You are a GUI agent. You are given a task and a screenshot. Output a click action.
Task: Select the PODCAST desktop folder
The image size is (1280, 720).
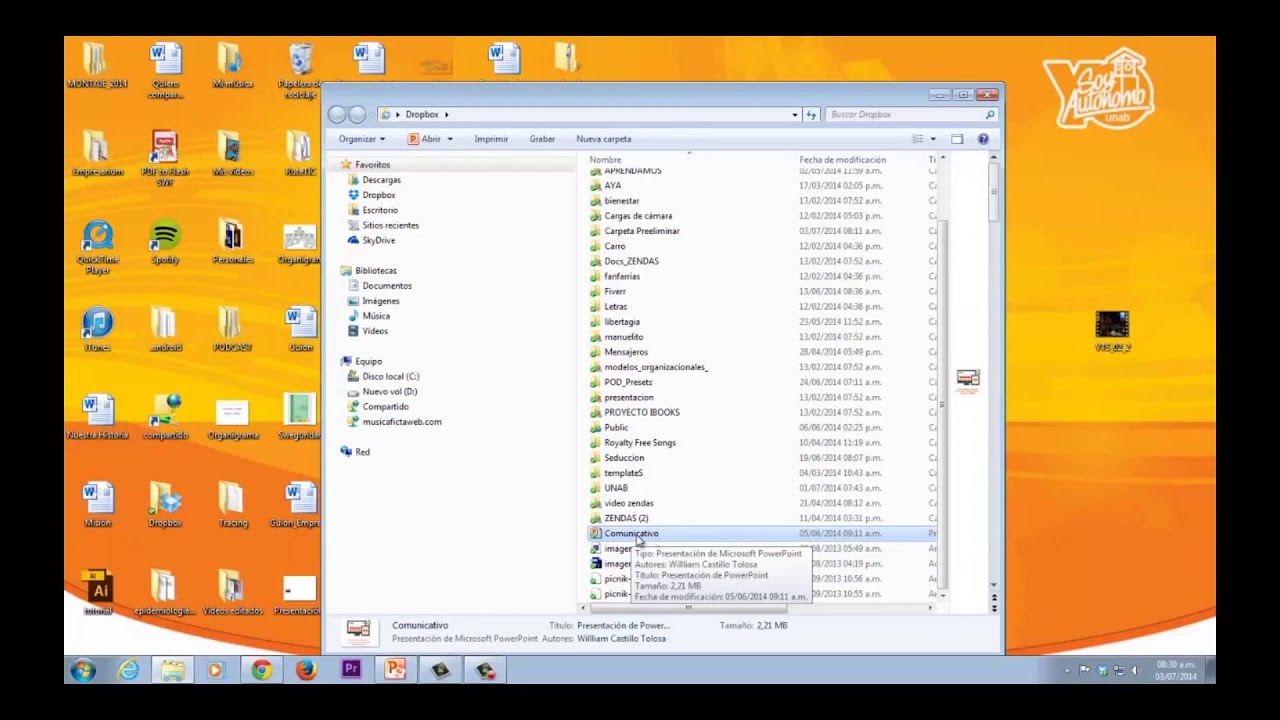pos(232,329)
